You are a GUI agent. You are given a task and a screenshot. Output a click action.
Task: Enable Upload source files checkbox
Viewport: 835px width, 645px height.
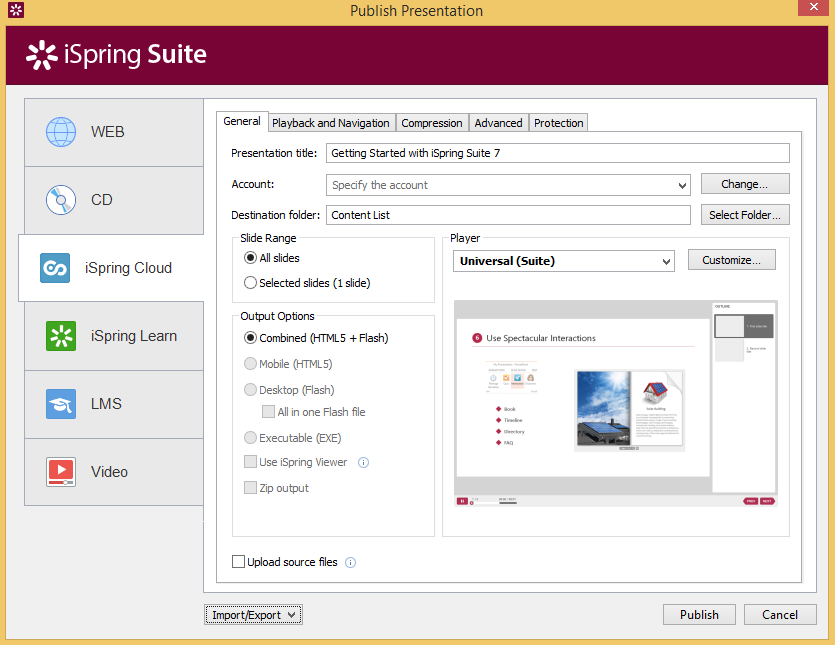click(239, 561)
